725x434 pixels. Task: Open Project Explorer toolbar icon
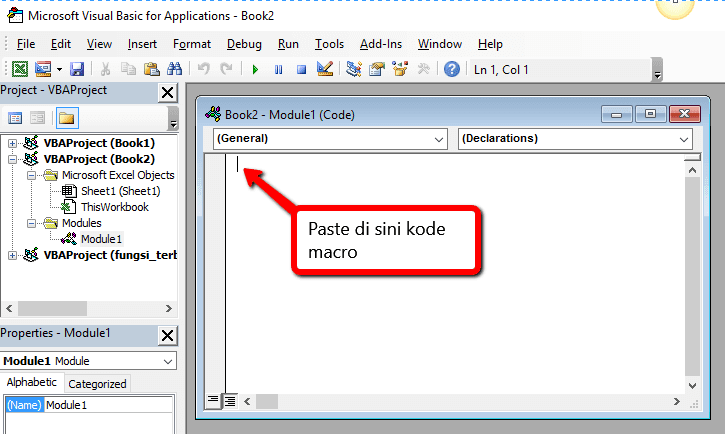click(x=354, y=69)
